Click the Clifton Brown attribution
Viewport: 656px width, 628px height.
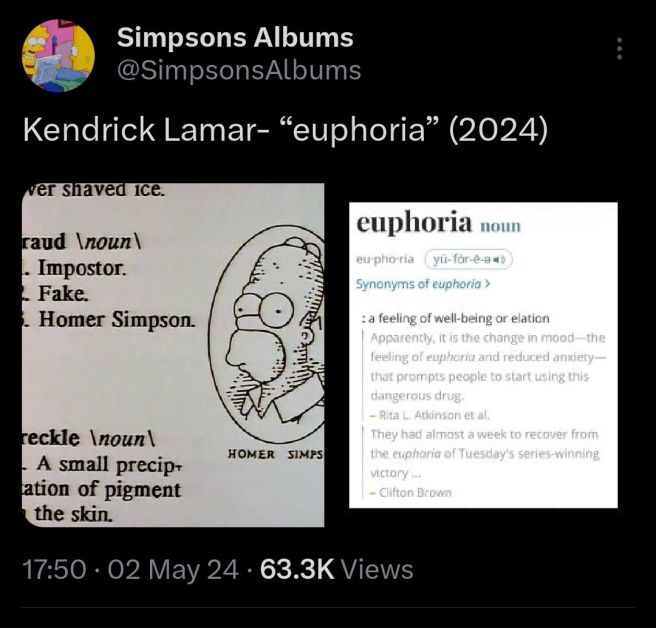410,492
